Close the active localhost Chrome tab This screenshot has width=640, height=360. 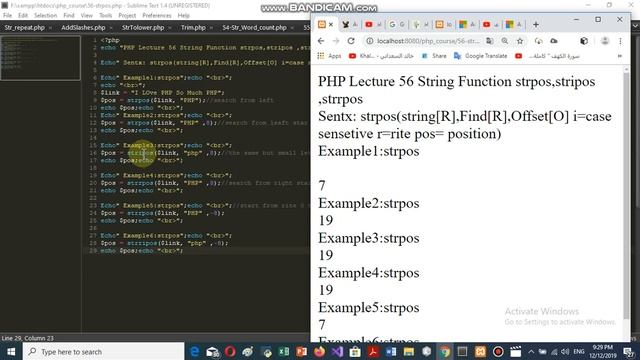(x=331, y=24)
